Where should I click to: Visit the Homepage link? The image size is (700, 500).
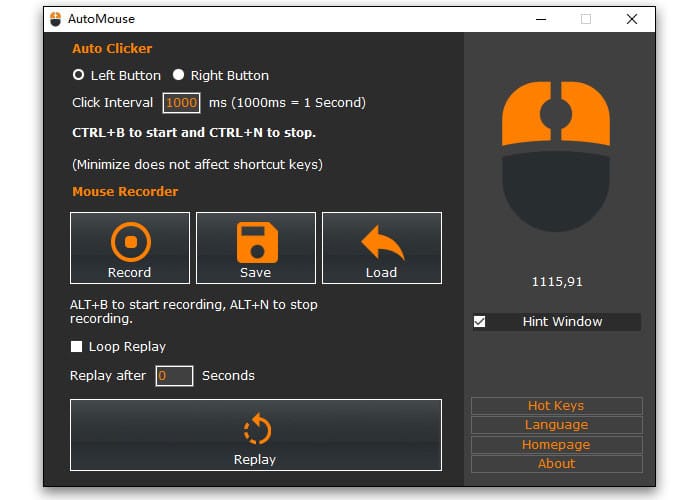point(556,444)
